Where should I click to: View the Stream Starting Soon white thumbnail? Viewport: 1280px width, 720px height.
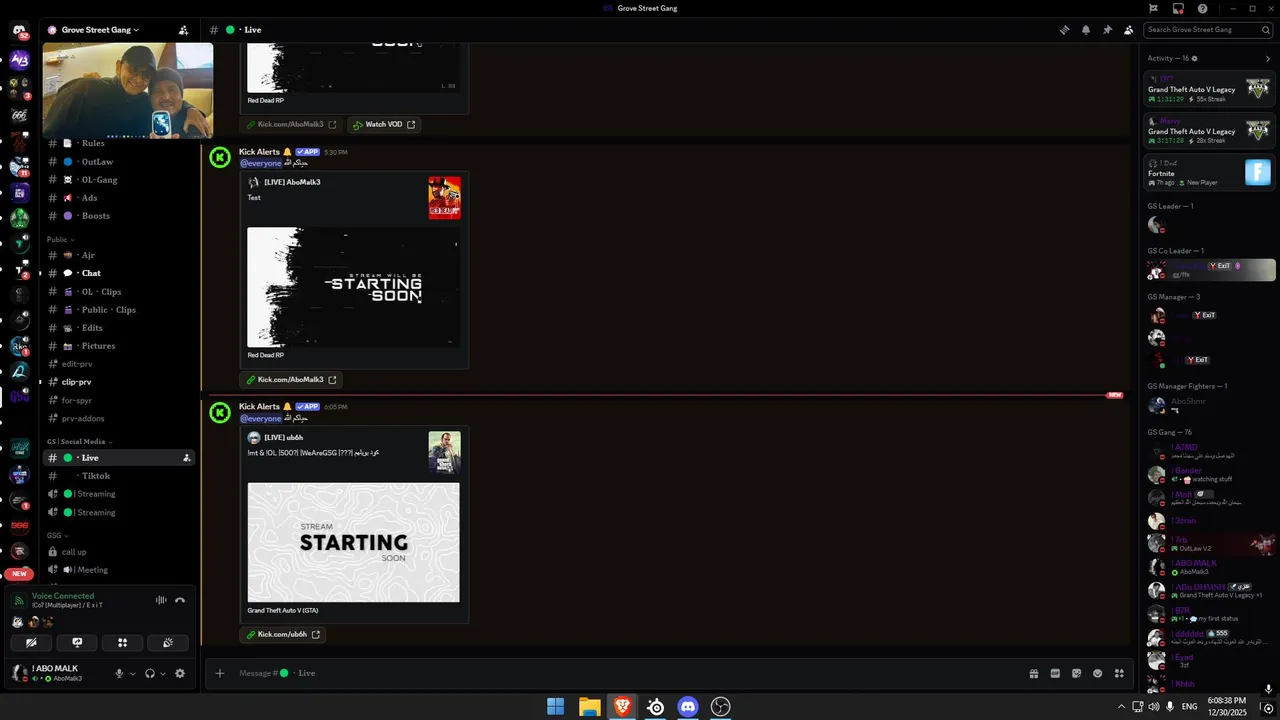pyautogui.click(x=354, y=542)
